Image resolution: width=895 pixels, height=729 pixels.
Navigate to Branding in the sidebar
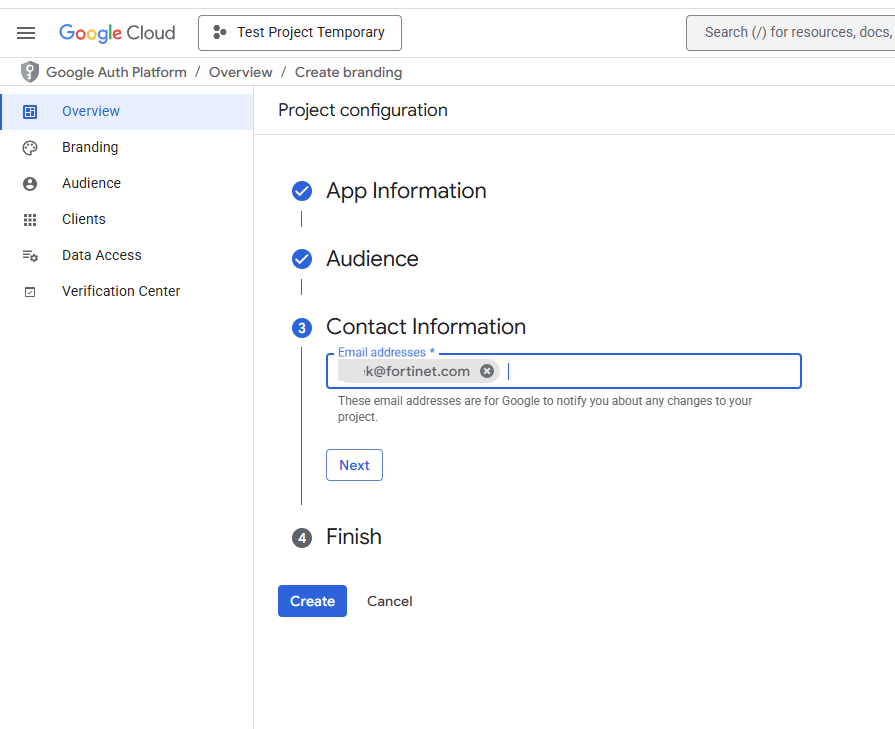point(91,147)
